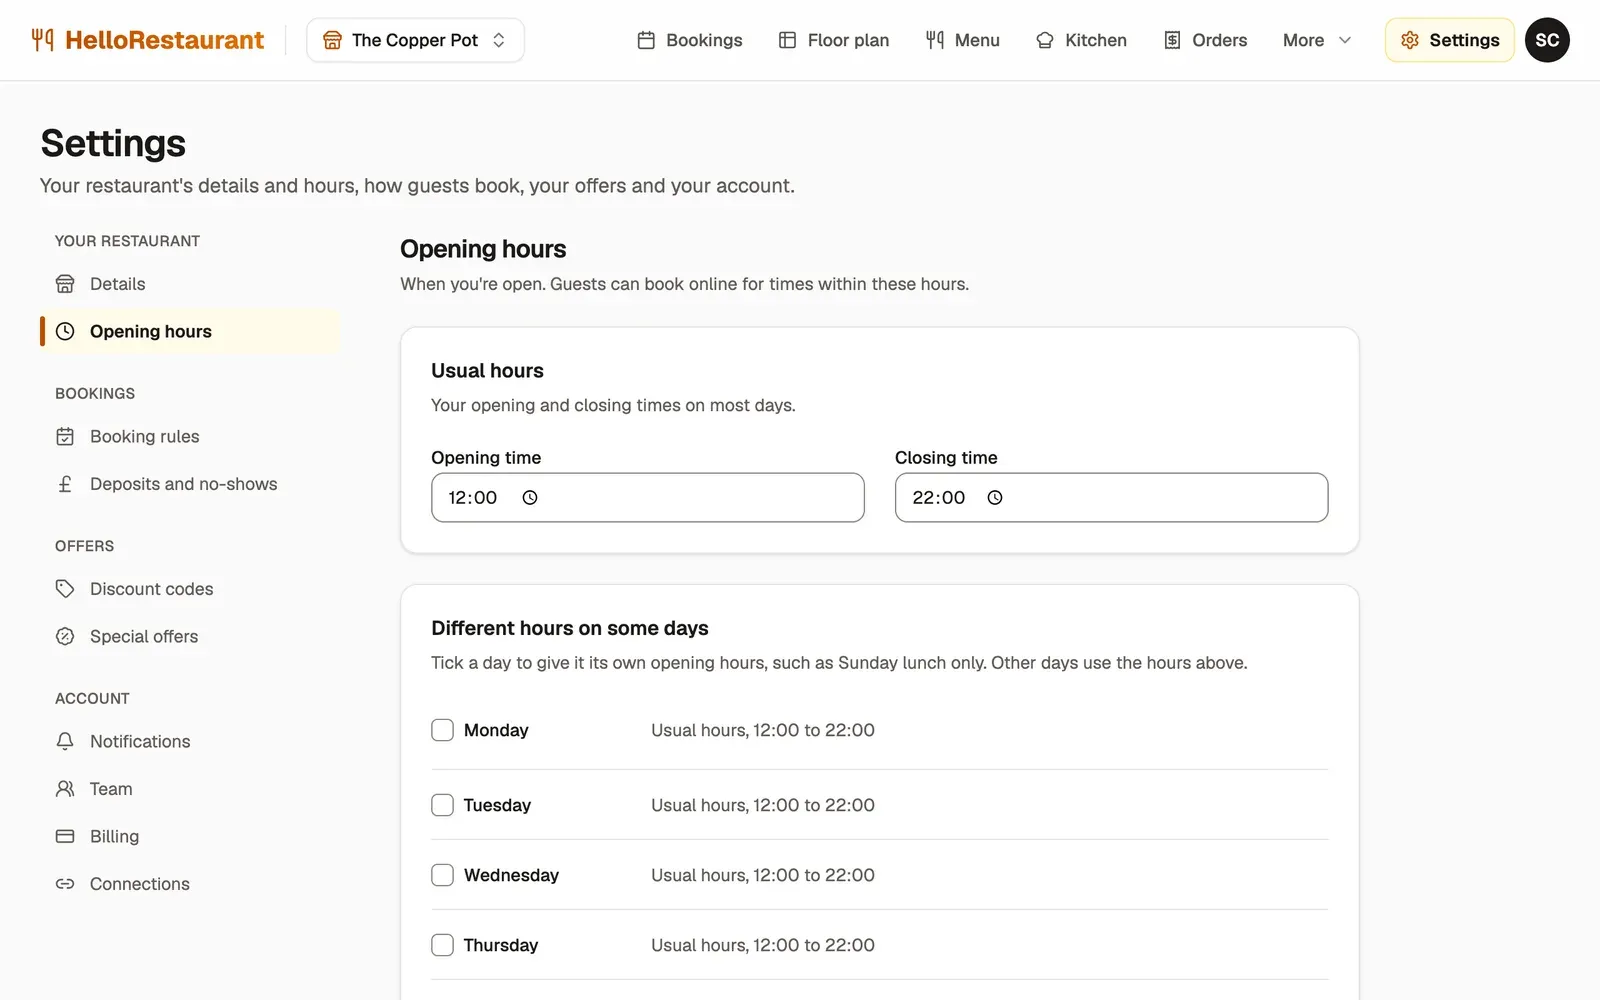Tick the Thursday checkbox
Viewport: 1600px width, 1000px height.
tap(442, 945)
